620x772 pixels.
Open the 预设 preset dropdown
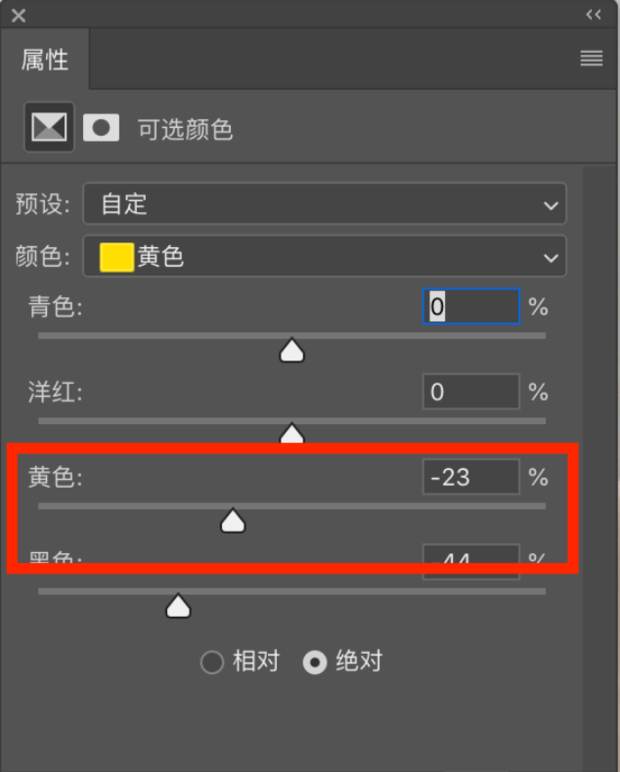tap(325, 204)
